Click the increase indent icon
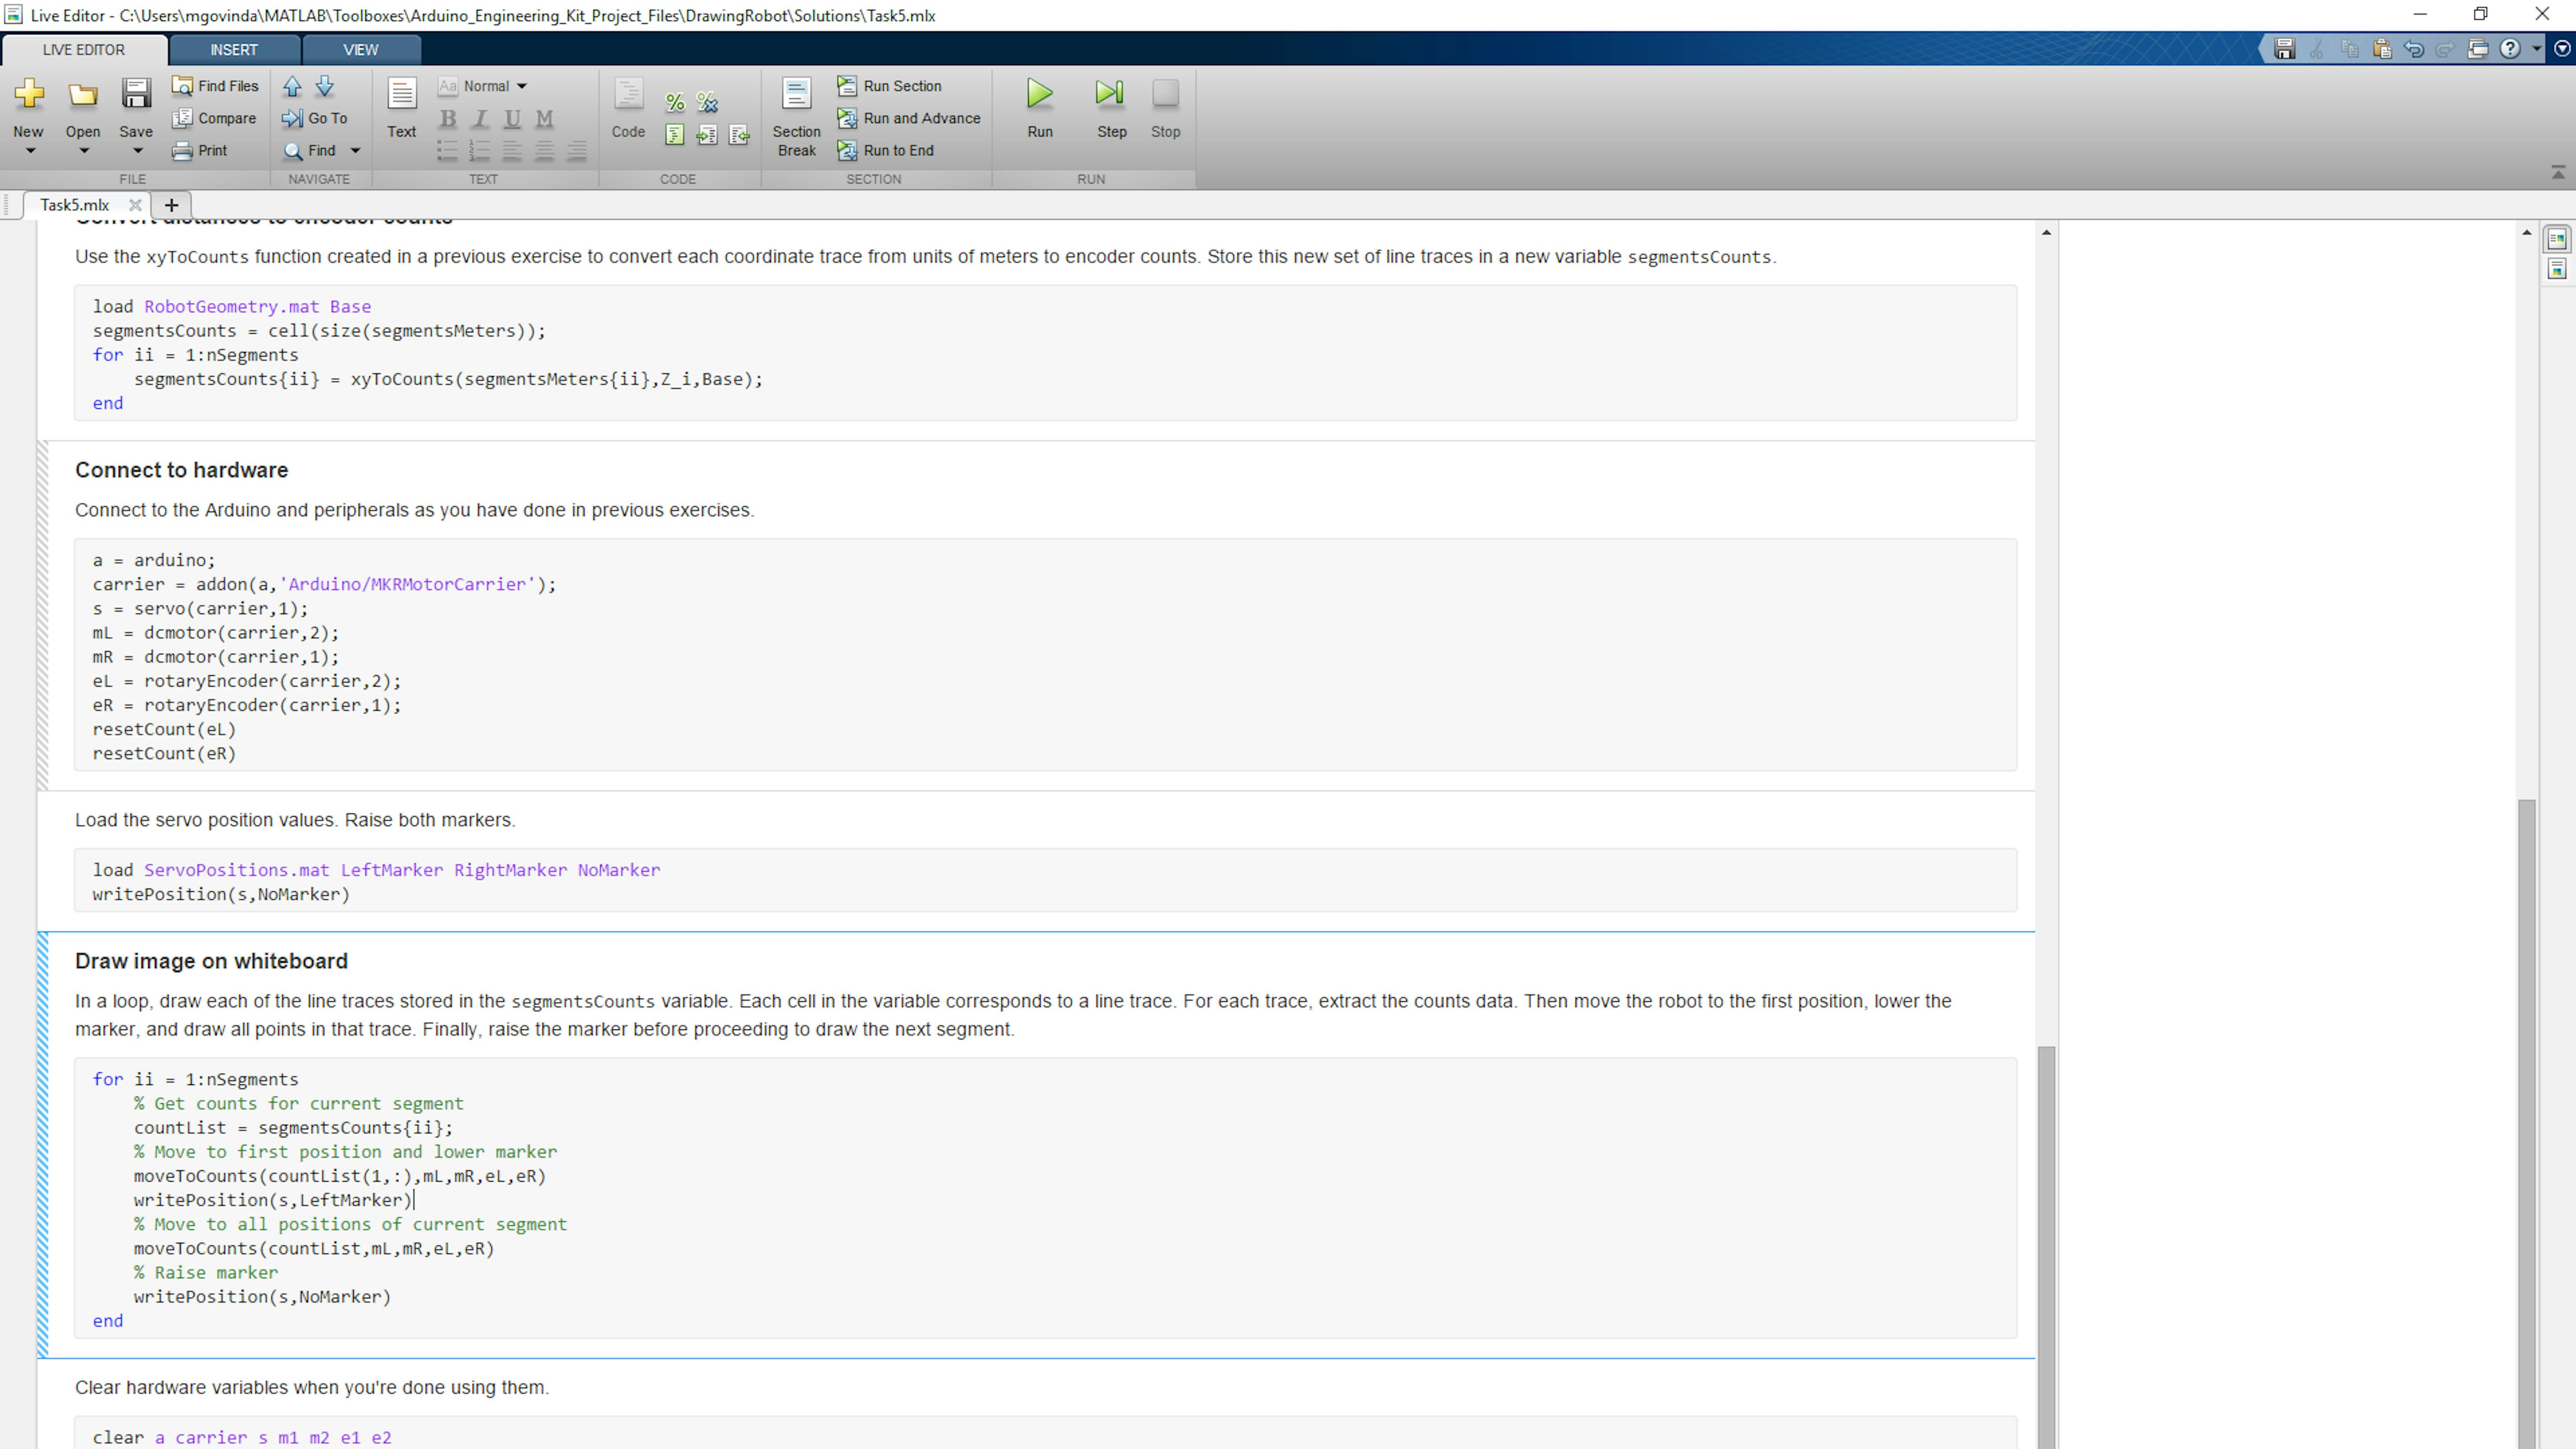 point(707,135)
